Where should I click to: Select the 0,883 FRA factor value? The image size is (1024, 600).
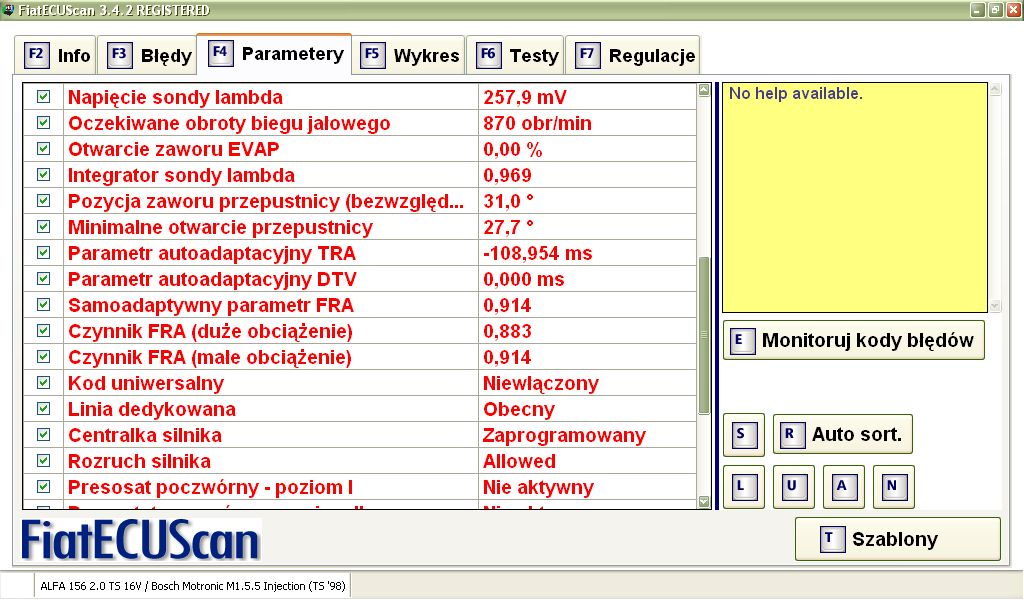[x=588, y=331]
